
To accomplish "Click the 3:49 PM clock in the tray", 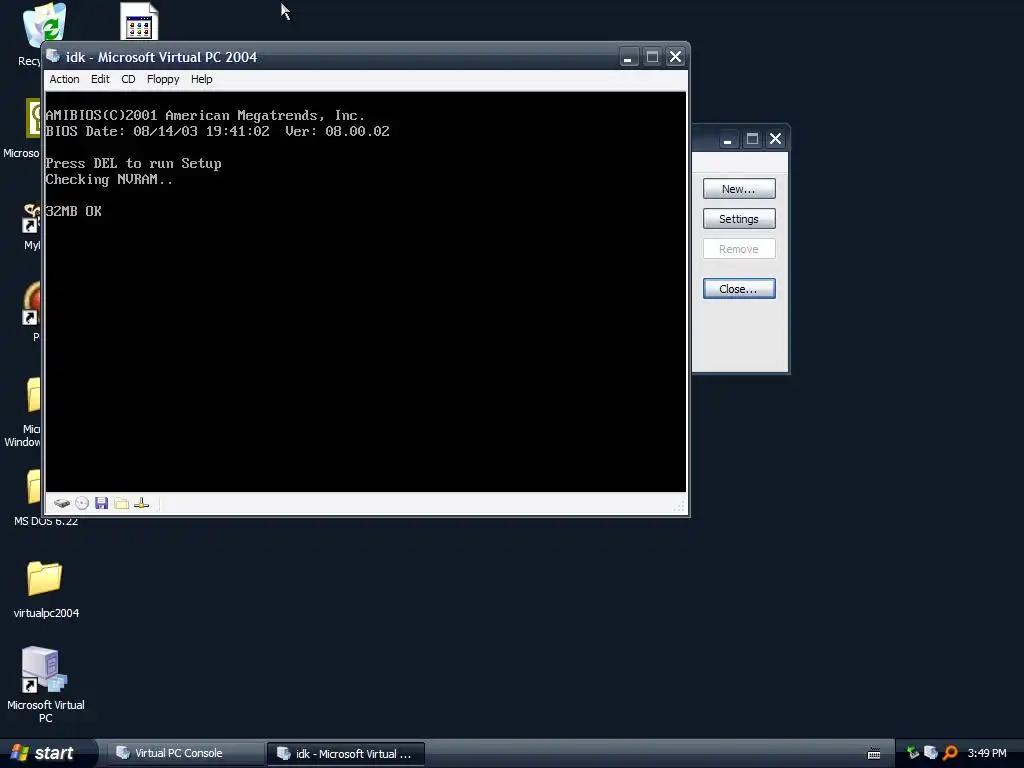I will pyautogui.click(x=987, y=753).
